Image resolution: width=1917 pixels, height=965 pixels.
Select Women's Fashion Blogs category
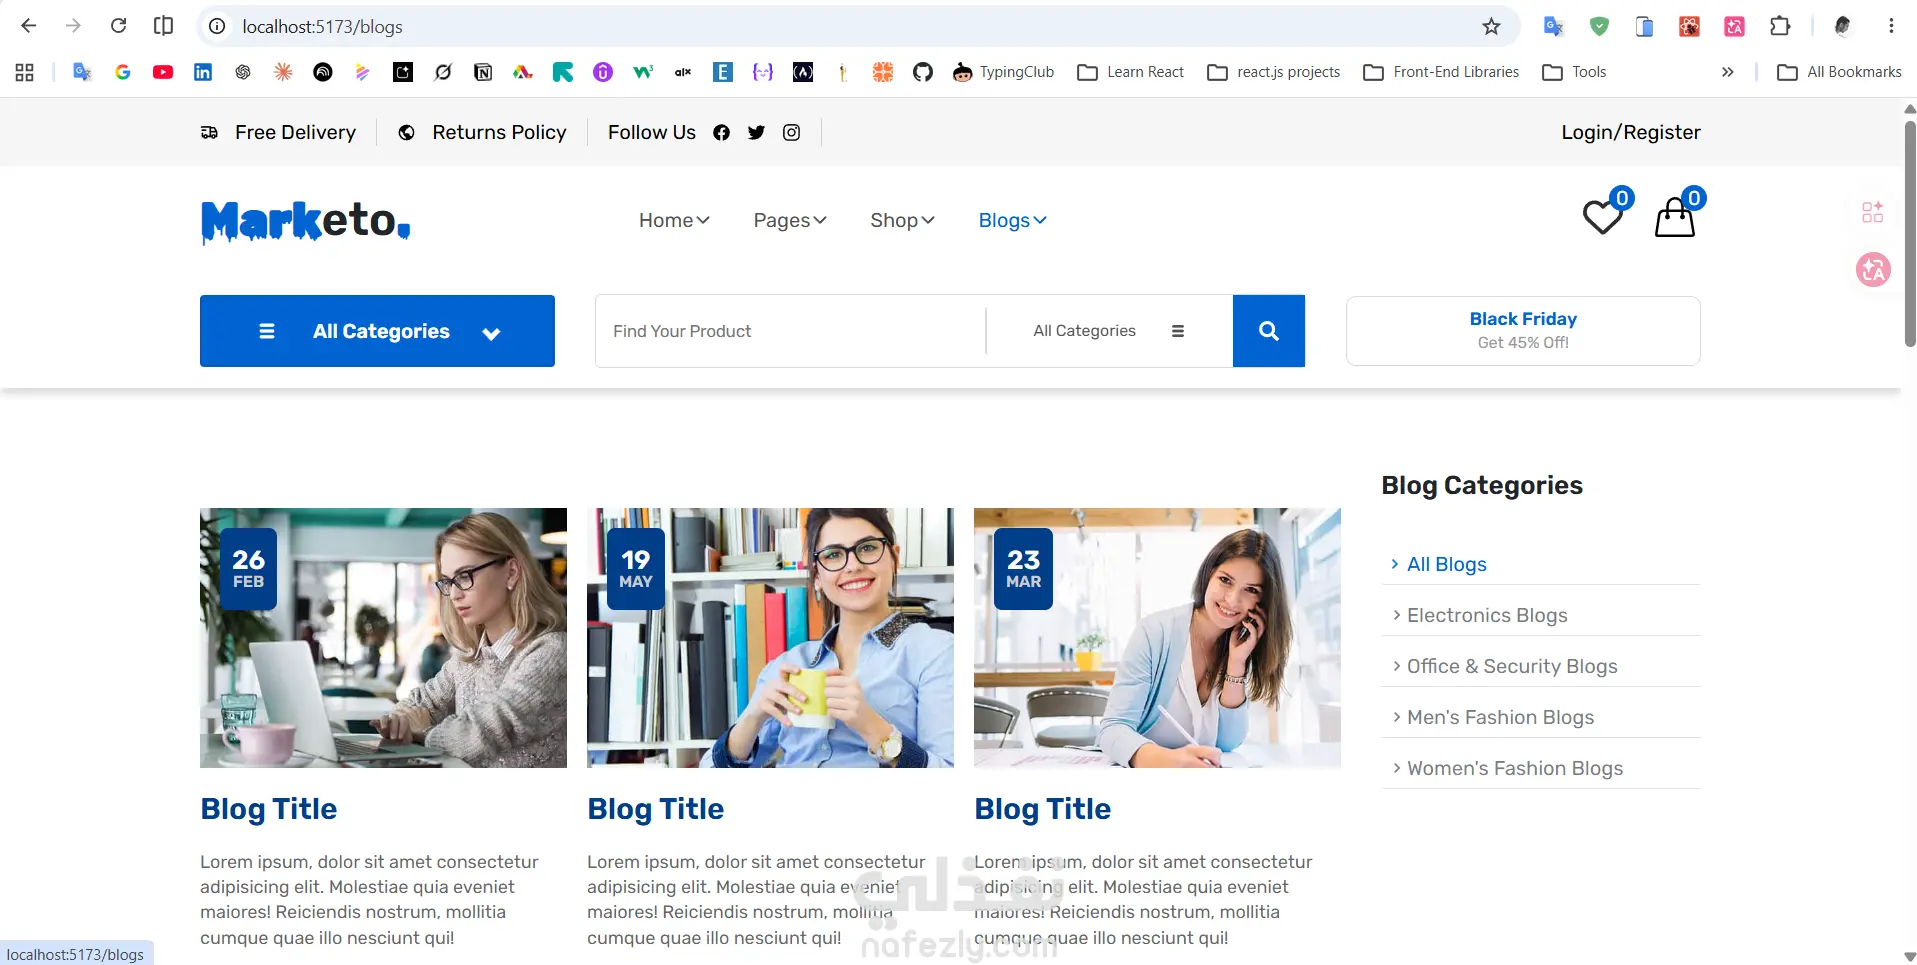pos(1515,768)
